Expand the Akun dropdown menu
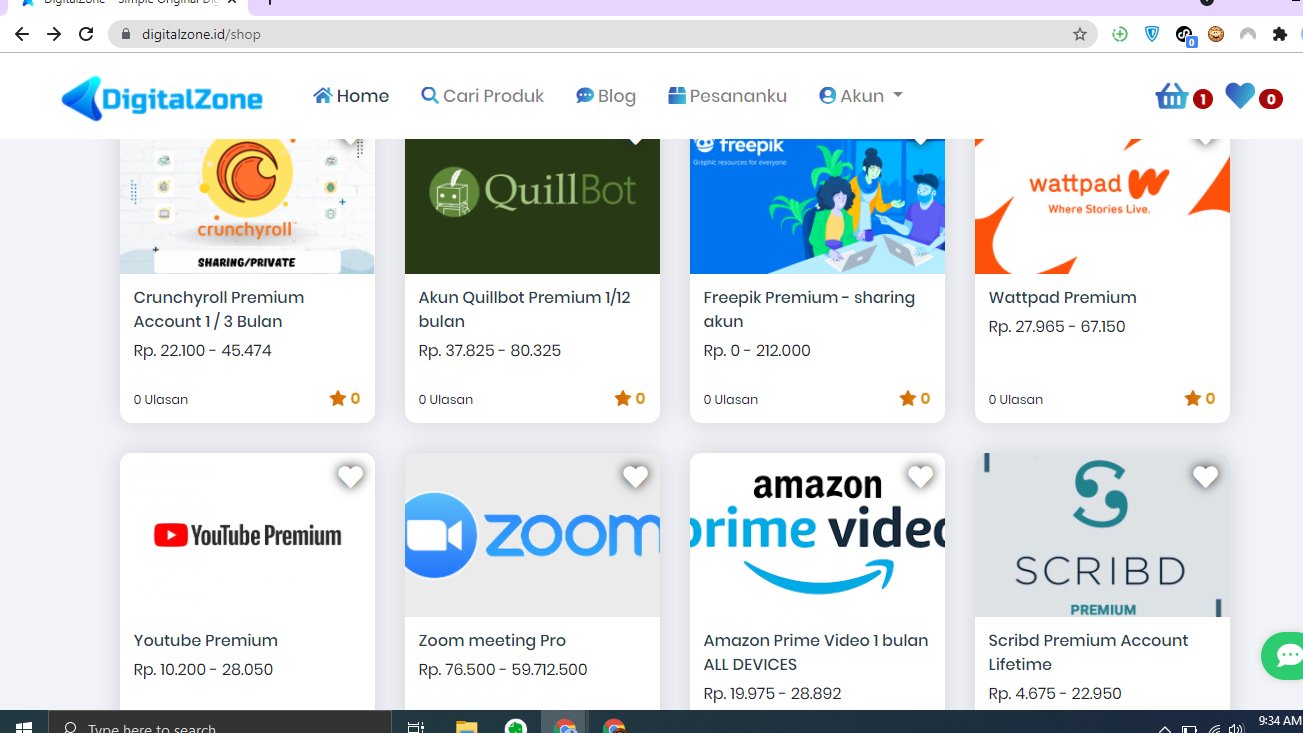The width and height of the screenshot is (1303, 733). pos(860,95)
